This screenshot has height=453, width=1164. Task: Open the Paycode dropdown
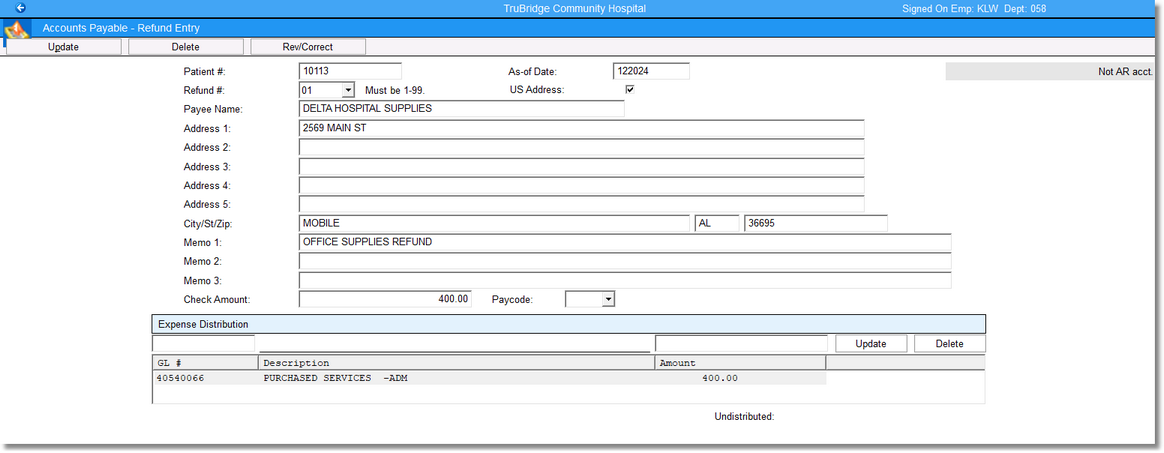[608, 299]
